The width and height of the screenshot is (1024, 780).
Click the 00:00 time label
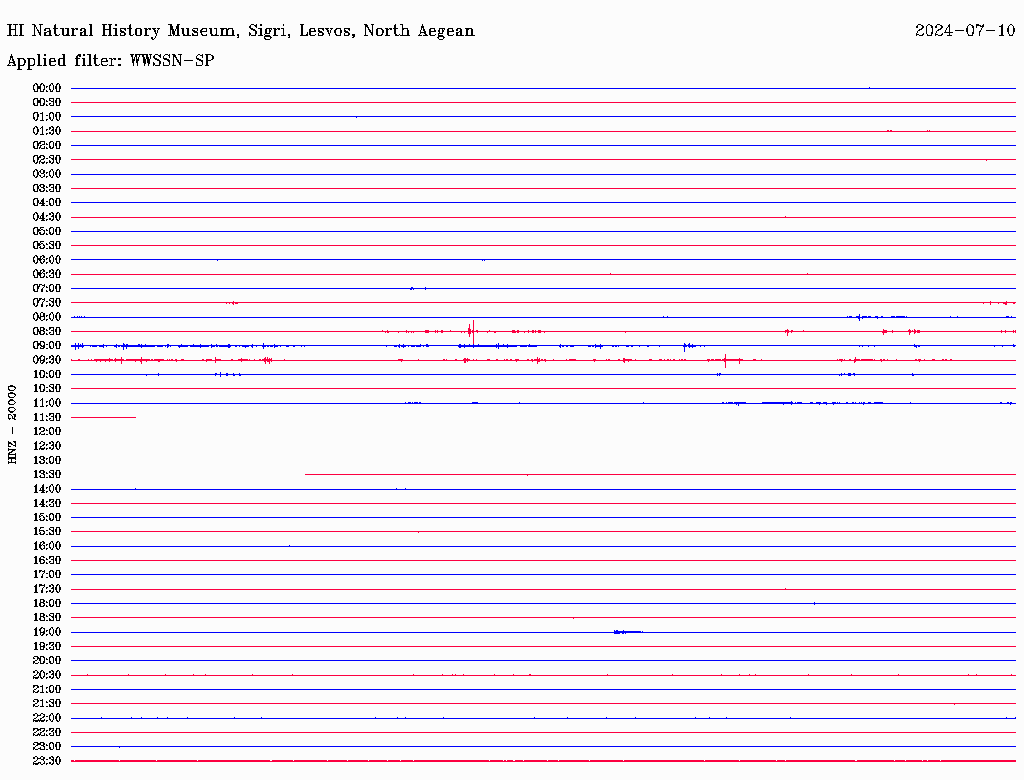pos(47,88)
